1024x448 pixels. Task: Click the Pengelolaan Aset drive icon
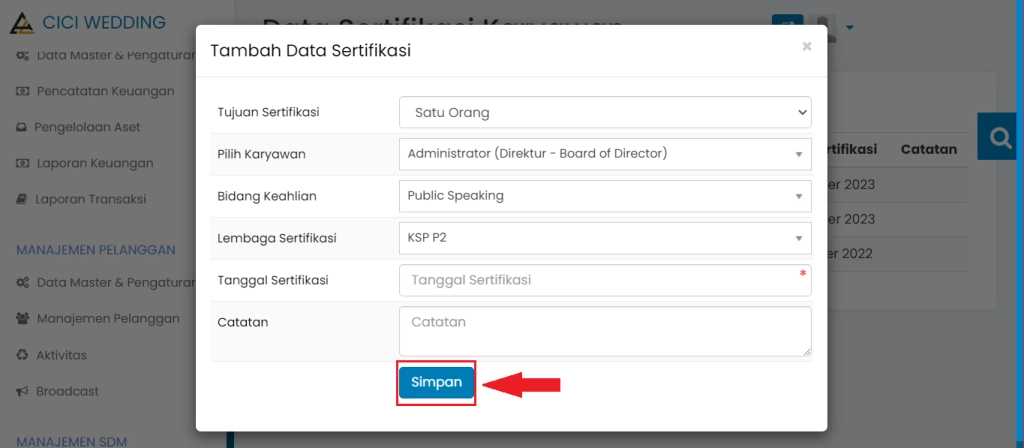(22, 127)
